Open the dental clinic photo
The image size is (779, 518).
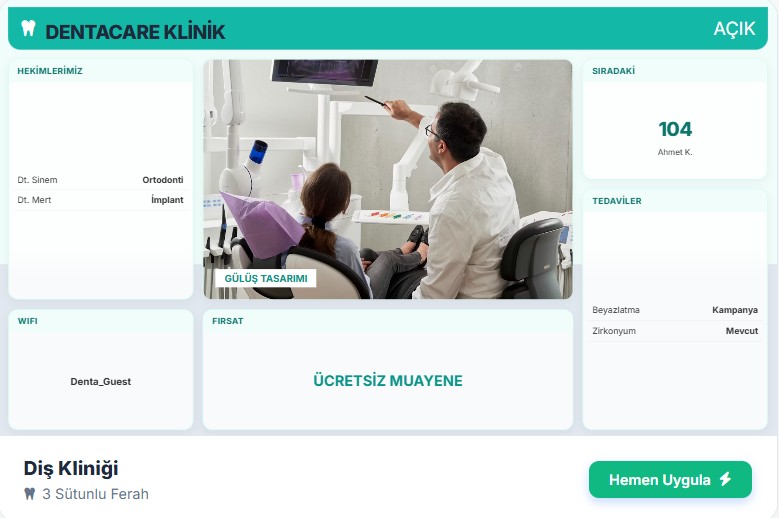(388, 179)
